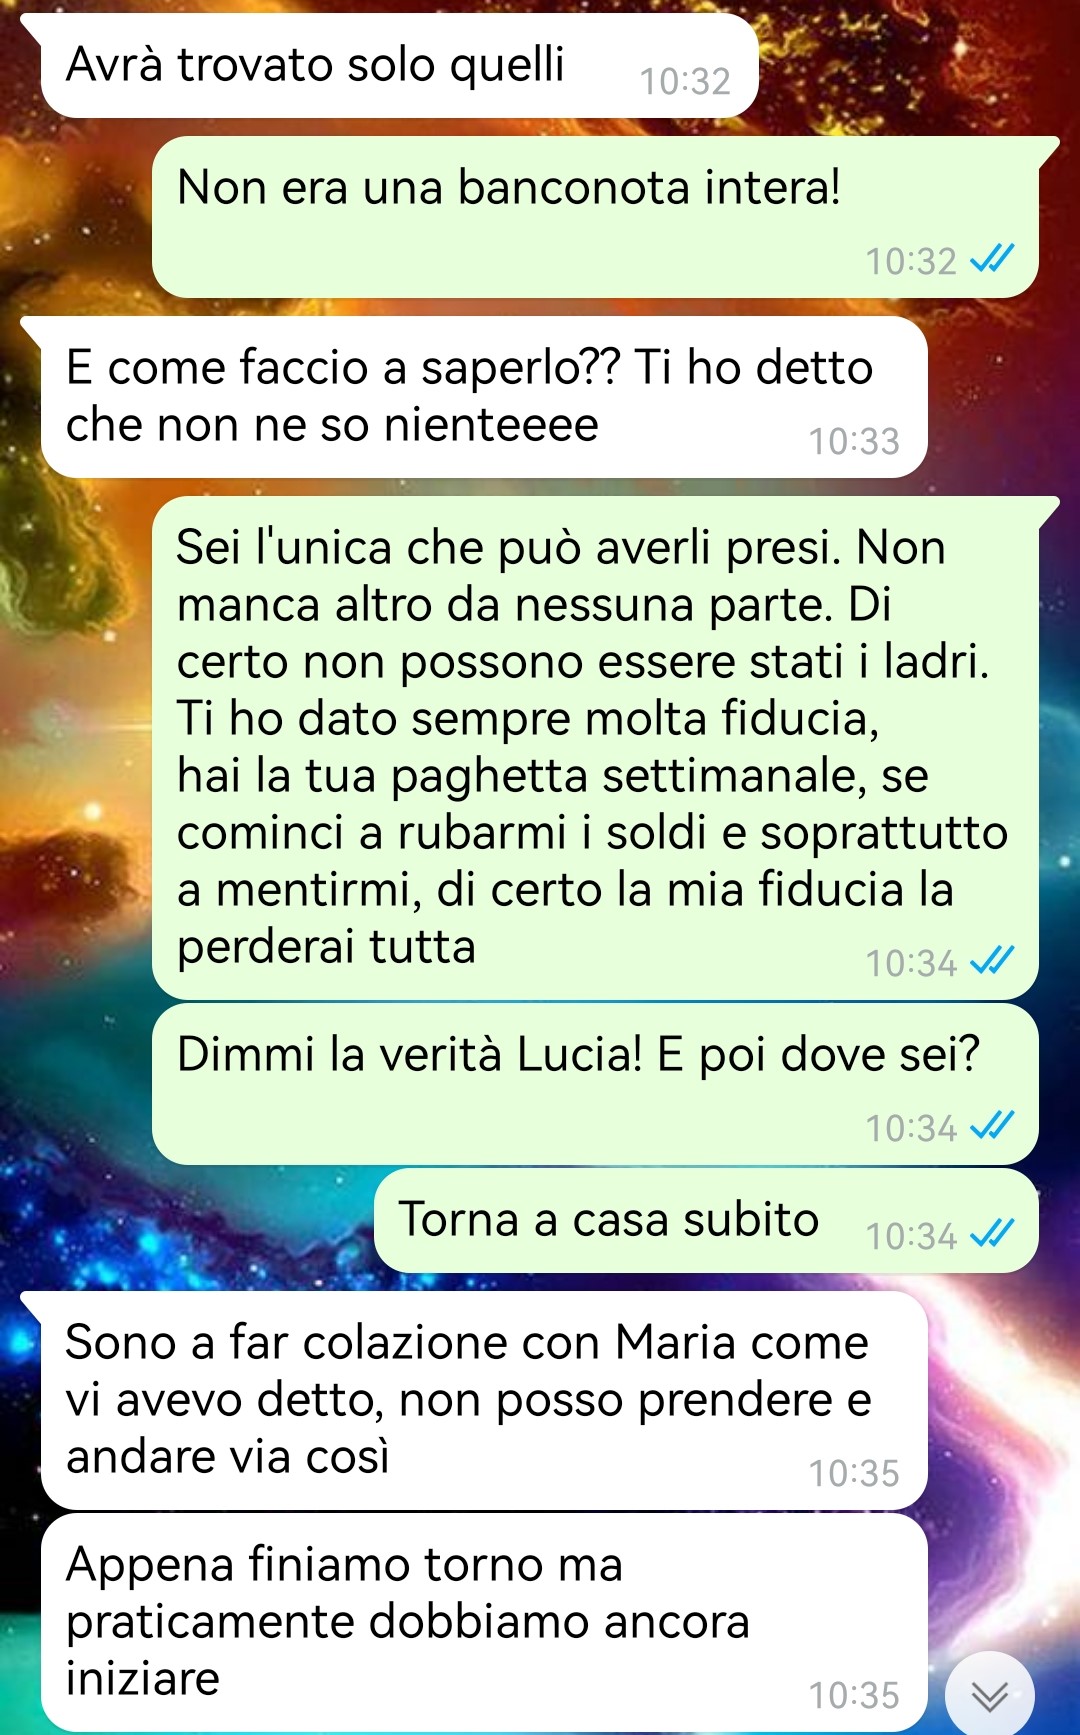
Task: Select the 'Dimmi la verità Lucia!' message
Action: coord(595,1084)
